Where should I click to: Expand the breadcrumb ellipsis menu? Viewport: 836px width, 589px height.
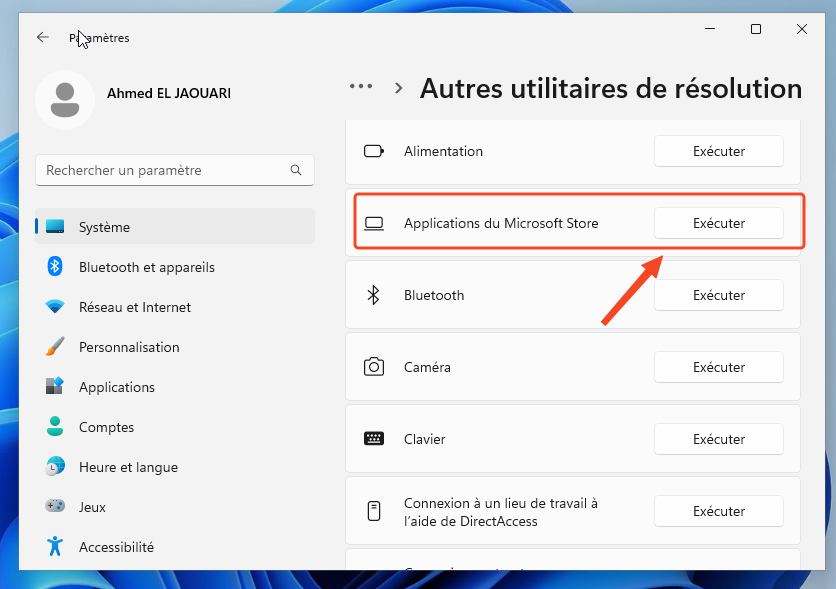[x=361, y=87]
